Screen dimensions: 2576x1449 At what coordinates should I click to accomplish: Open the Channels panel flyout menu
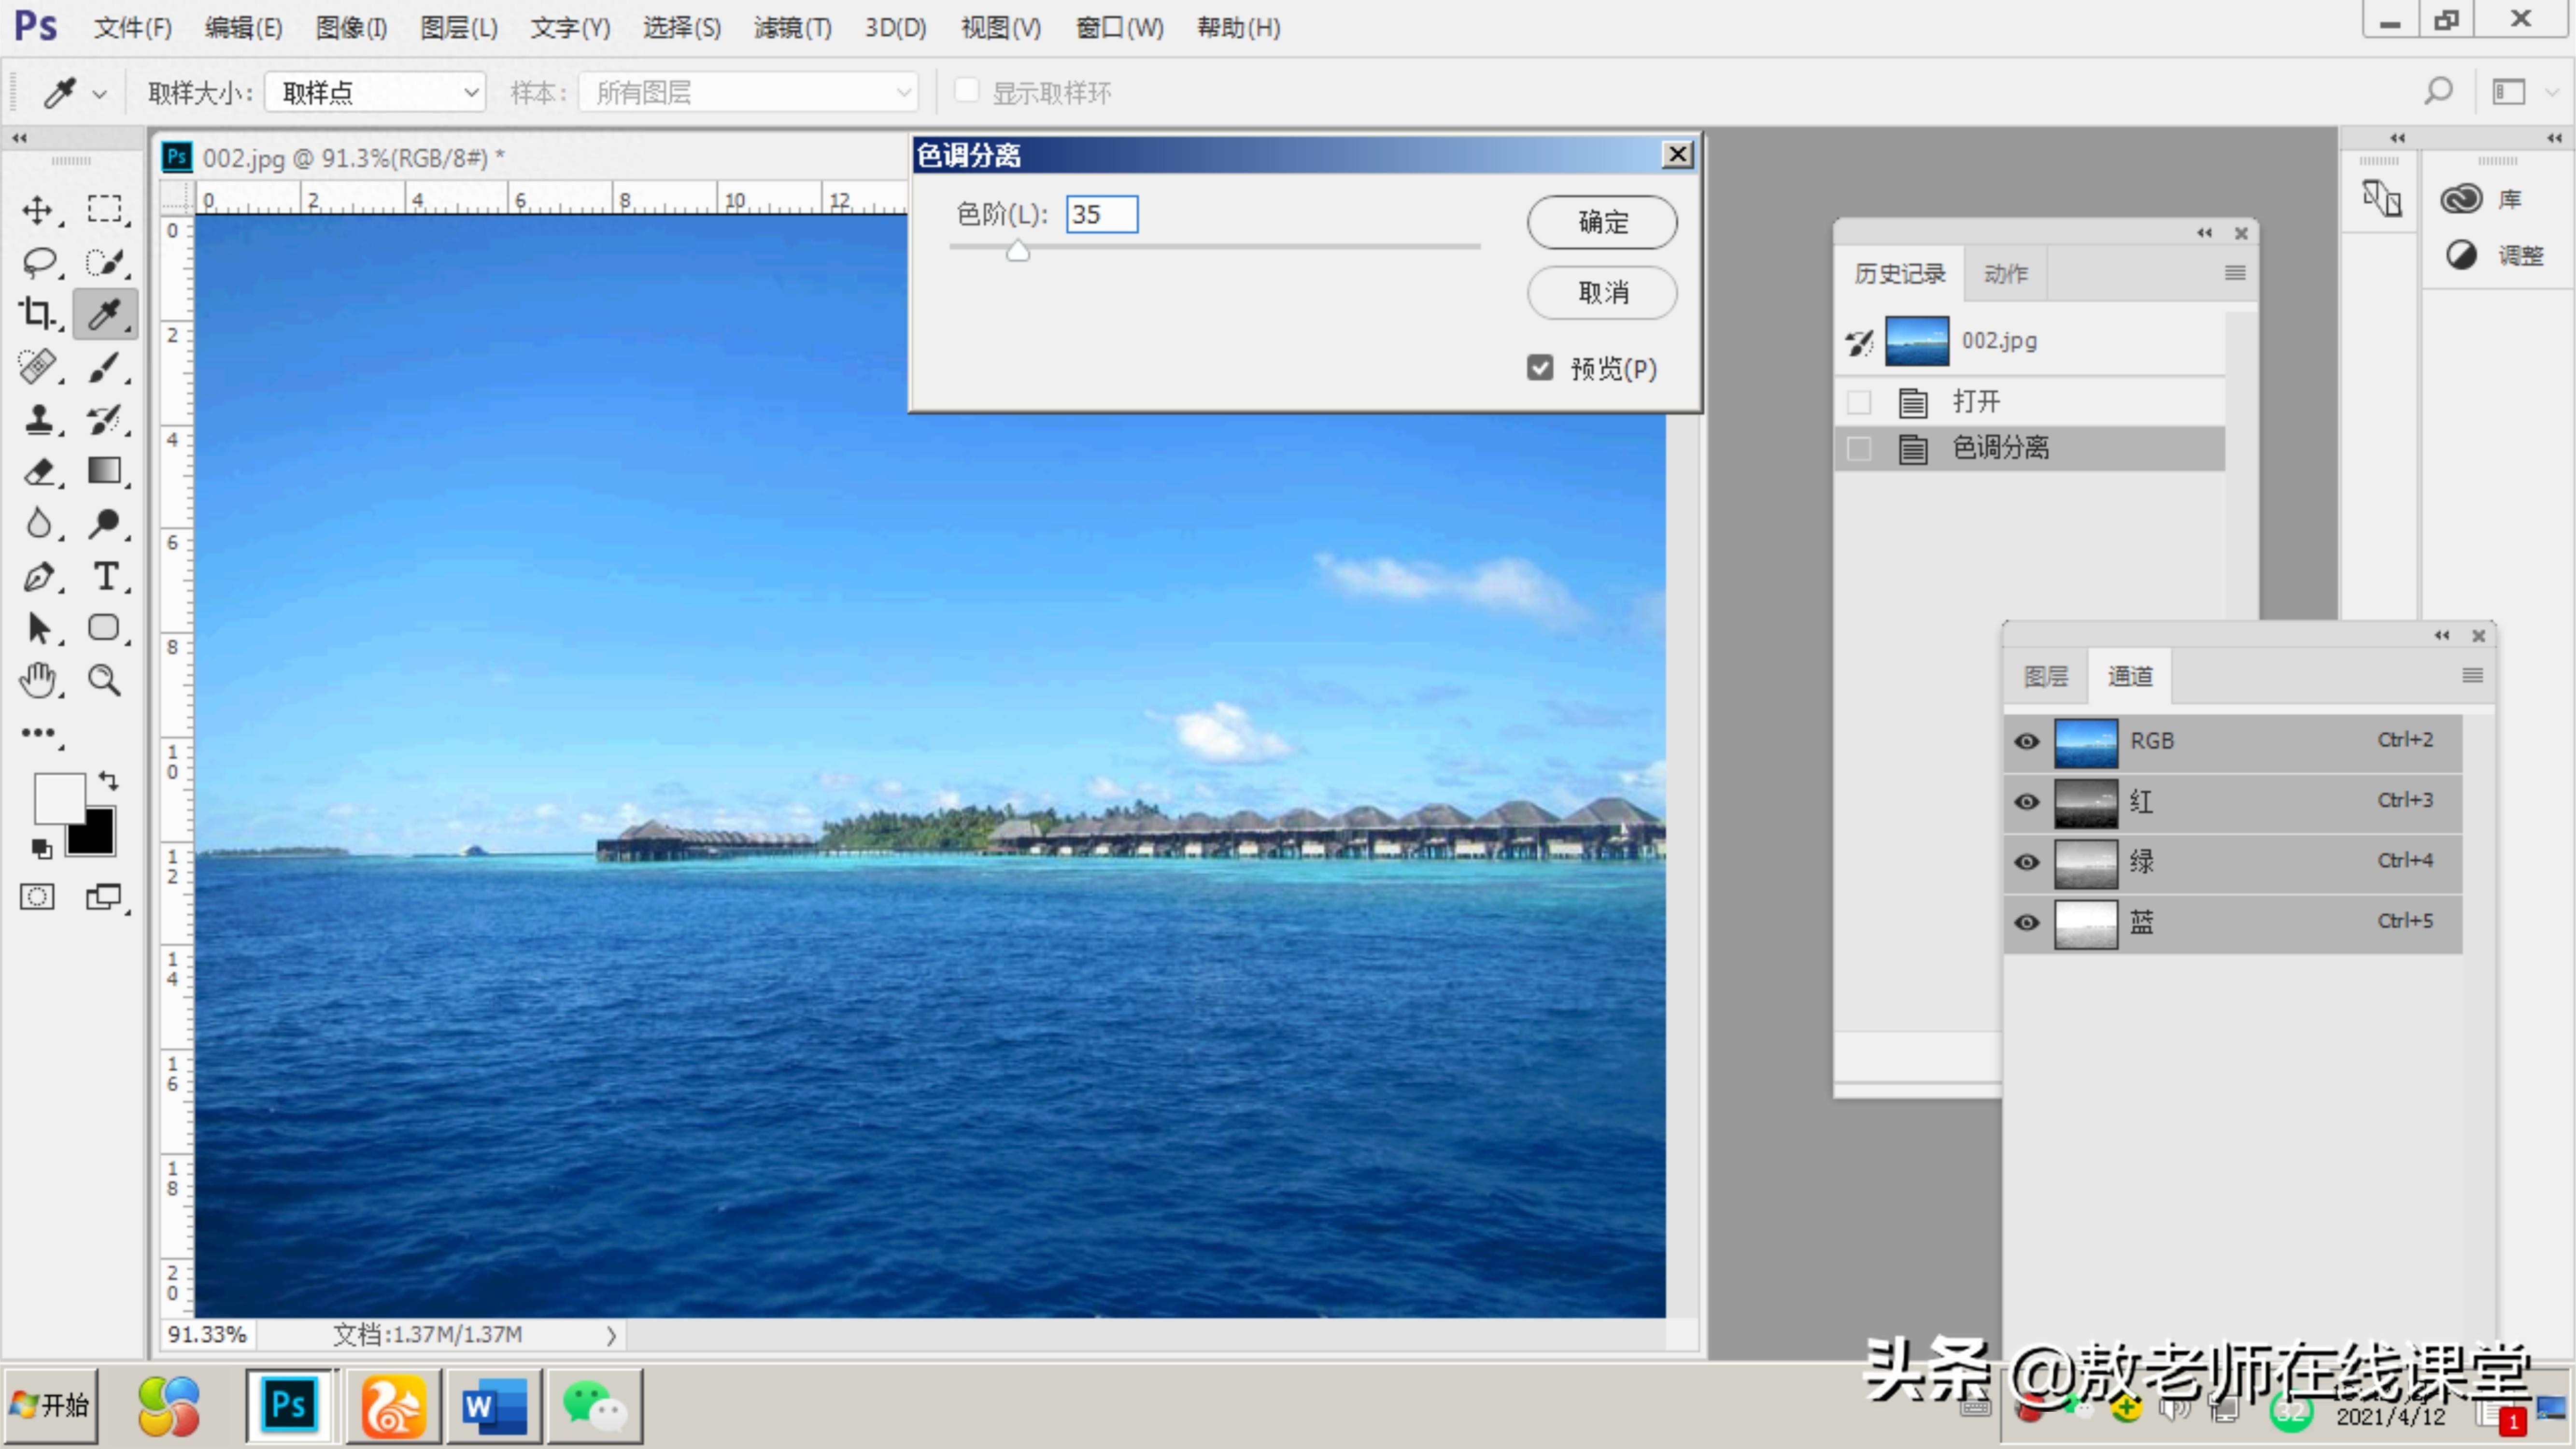[x=2472, y=676]
